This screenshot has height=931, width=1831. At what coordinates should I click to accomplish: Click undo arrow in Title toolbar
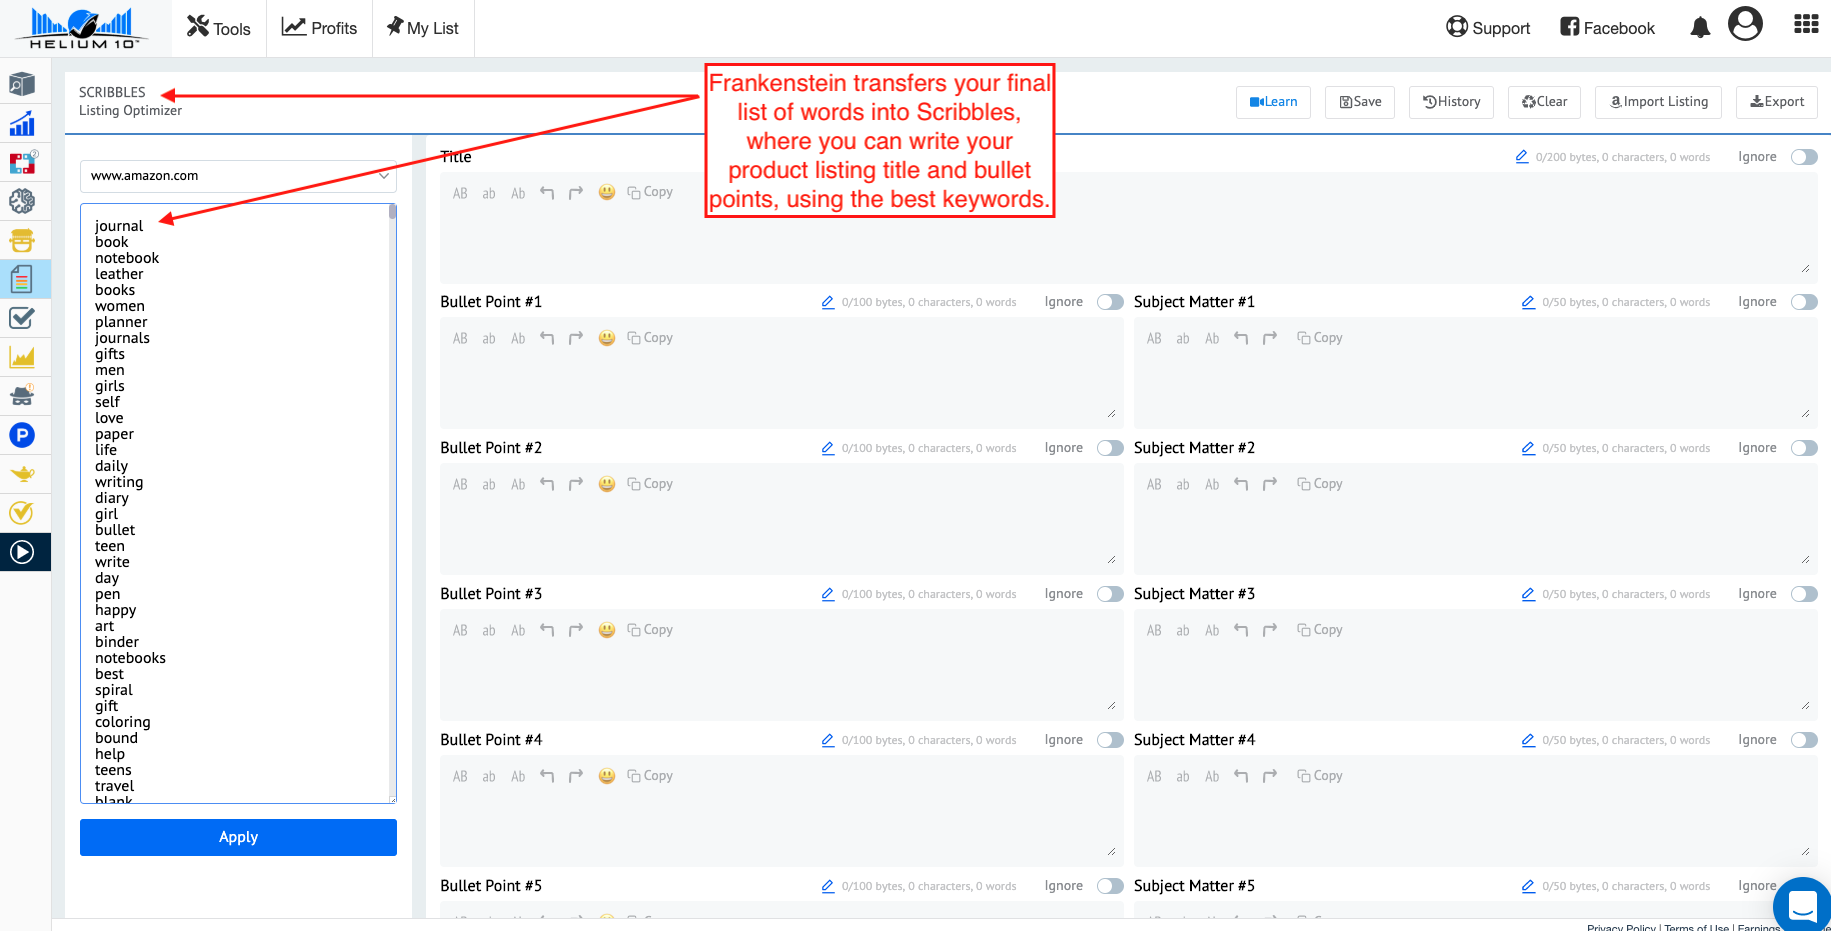tap(547, 193)
